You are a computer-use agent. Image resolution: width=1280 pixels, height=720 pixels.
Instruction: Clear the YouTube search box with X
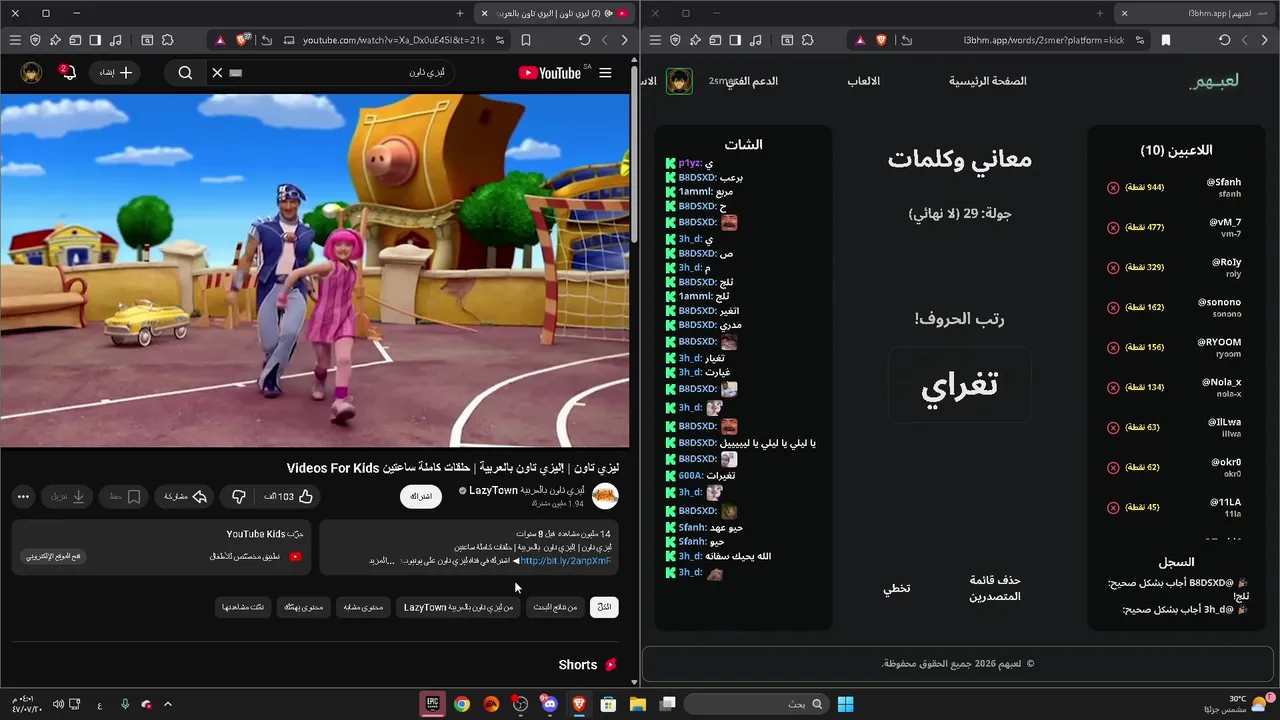(x=217, y=73)
